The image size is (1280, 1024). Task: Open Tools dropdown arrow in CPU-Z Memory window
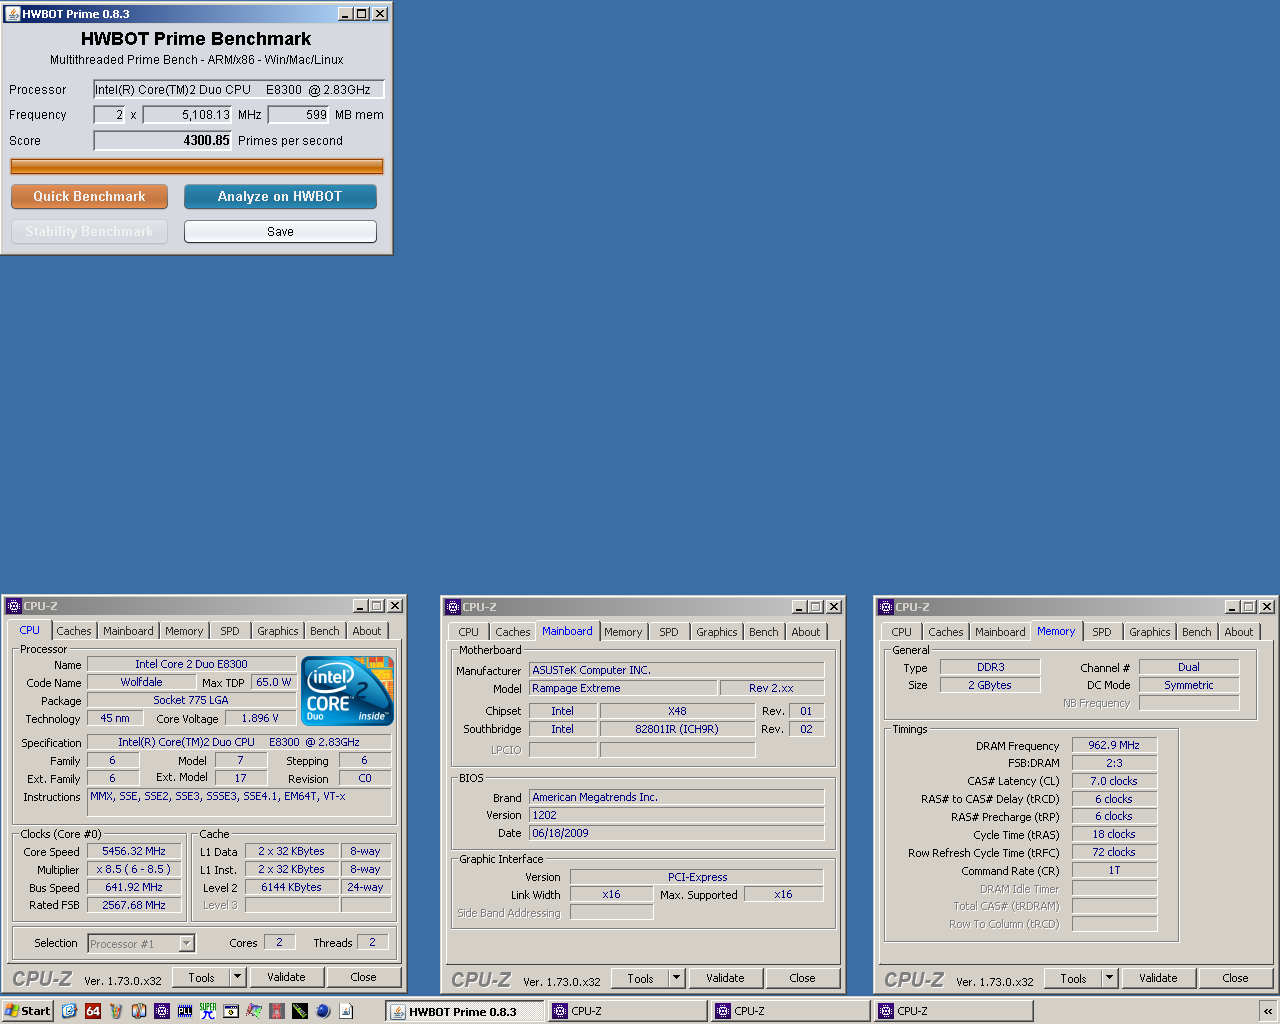tap(1110, 978)
